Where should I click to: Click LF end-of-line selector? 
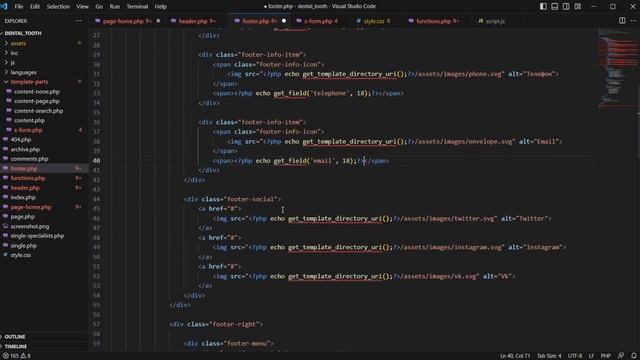point(591,356)
